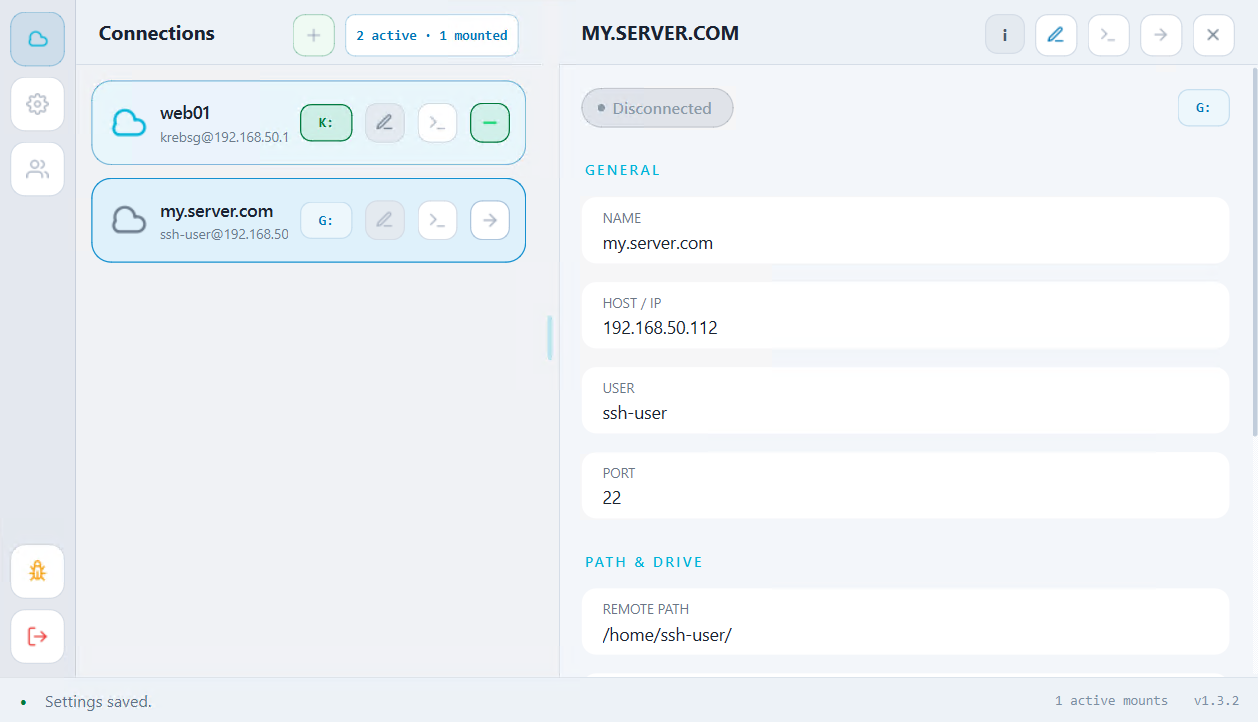1258x722 pixels.
Task: Mount my.server.com using row arrow button
Action: pos(490,220)
